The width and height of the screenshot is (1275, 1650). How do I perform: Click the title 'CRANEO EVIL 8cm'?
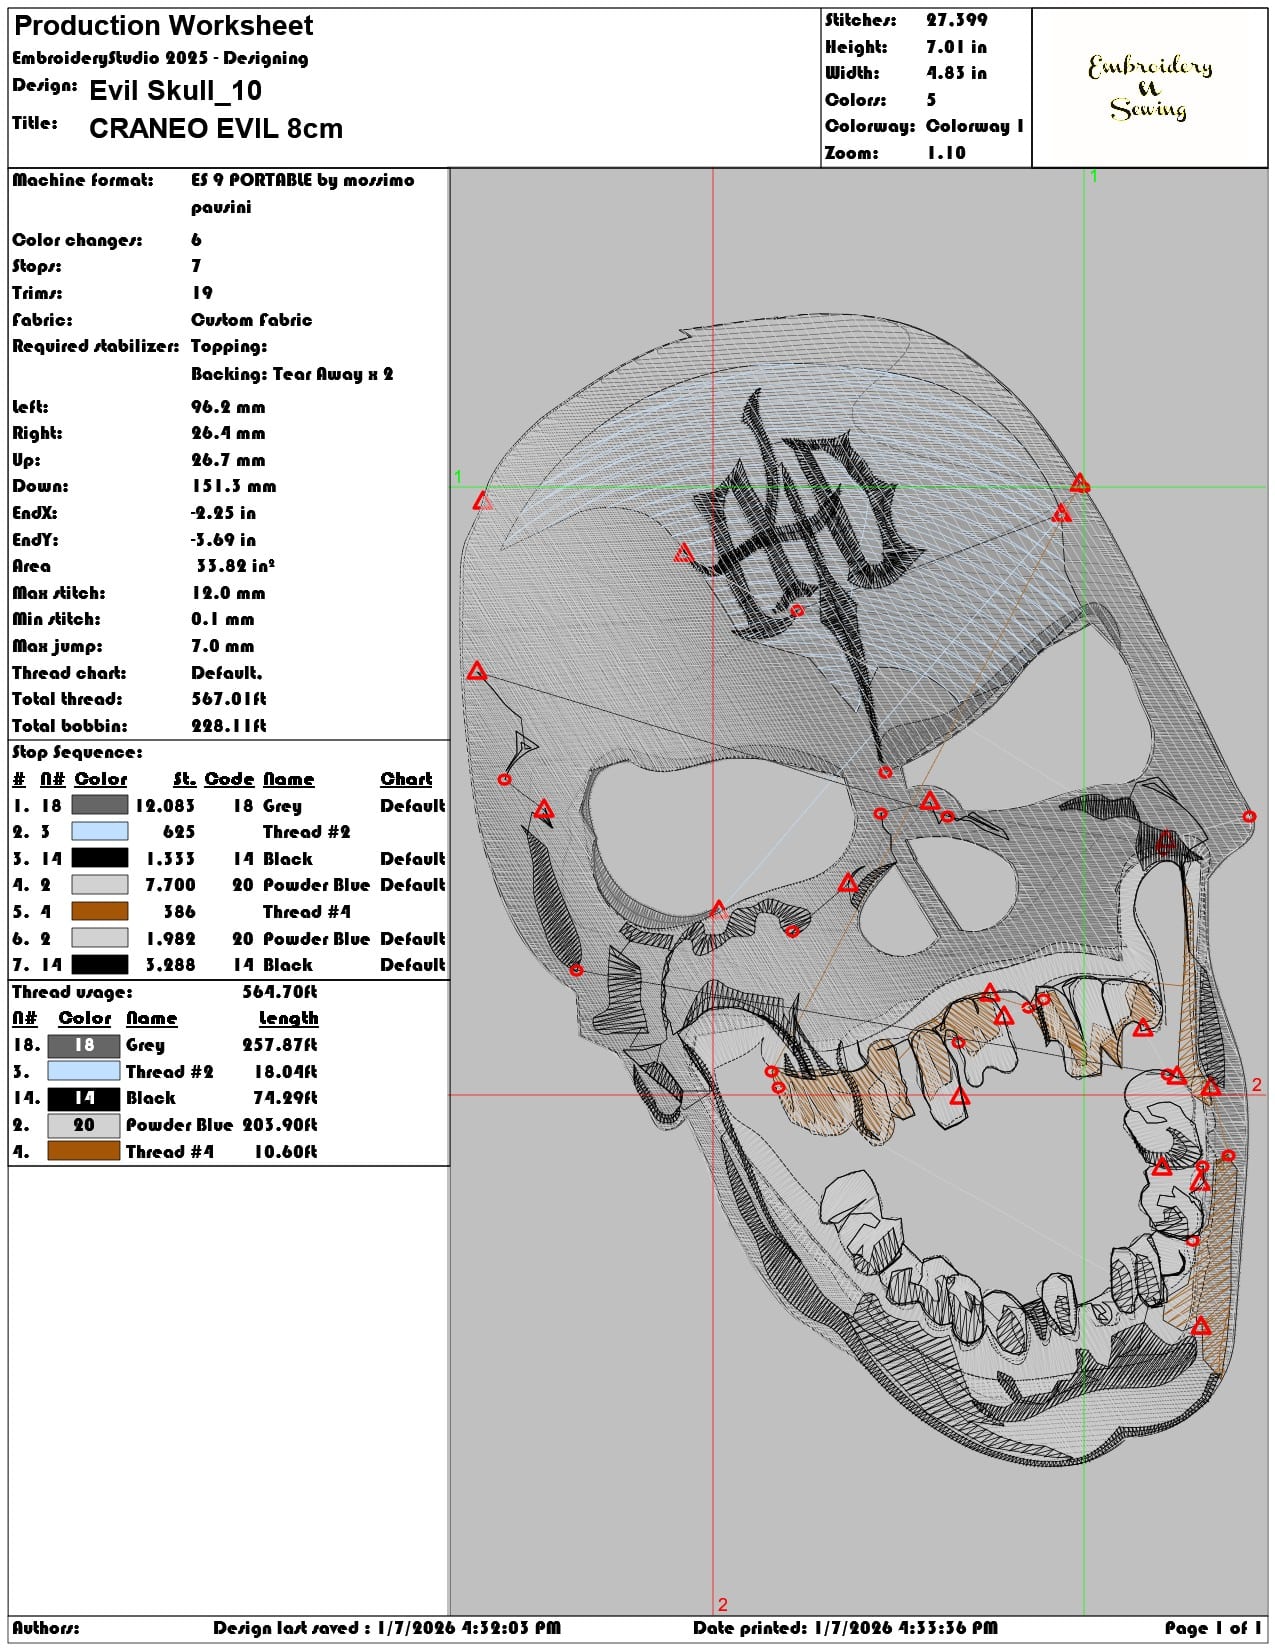click(x=216, y=128)
